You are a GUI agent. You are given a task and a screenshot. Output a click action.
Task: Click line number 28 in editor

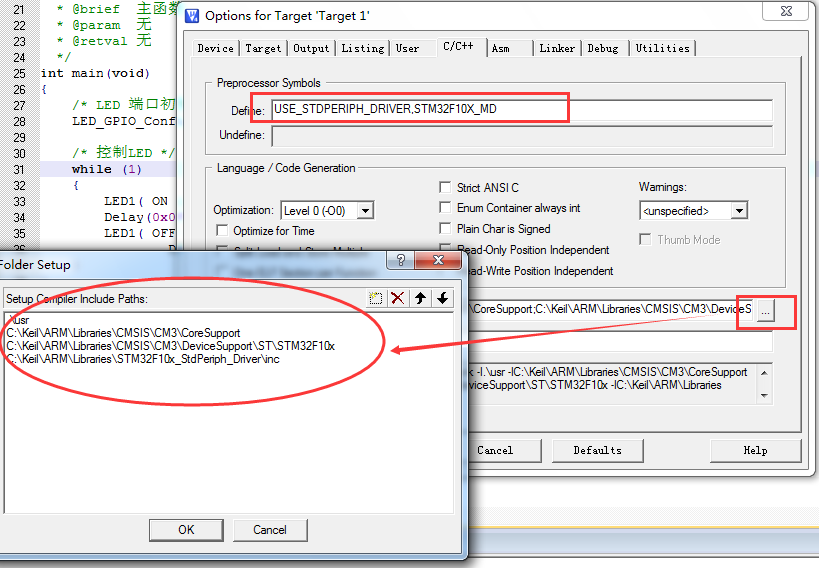(x=19, y=121)
